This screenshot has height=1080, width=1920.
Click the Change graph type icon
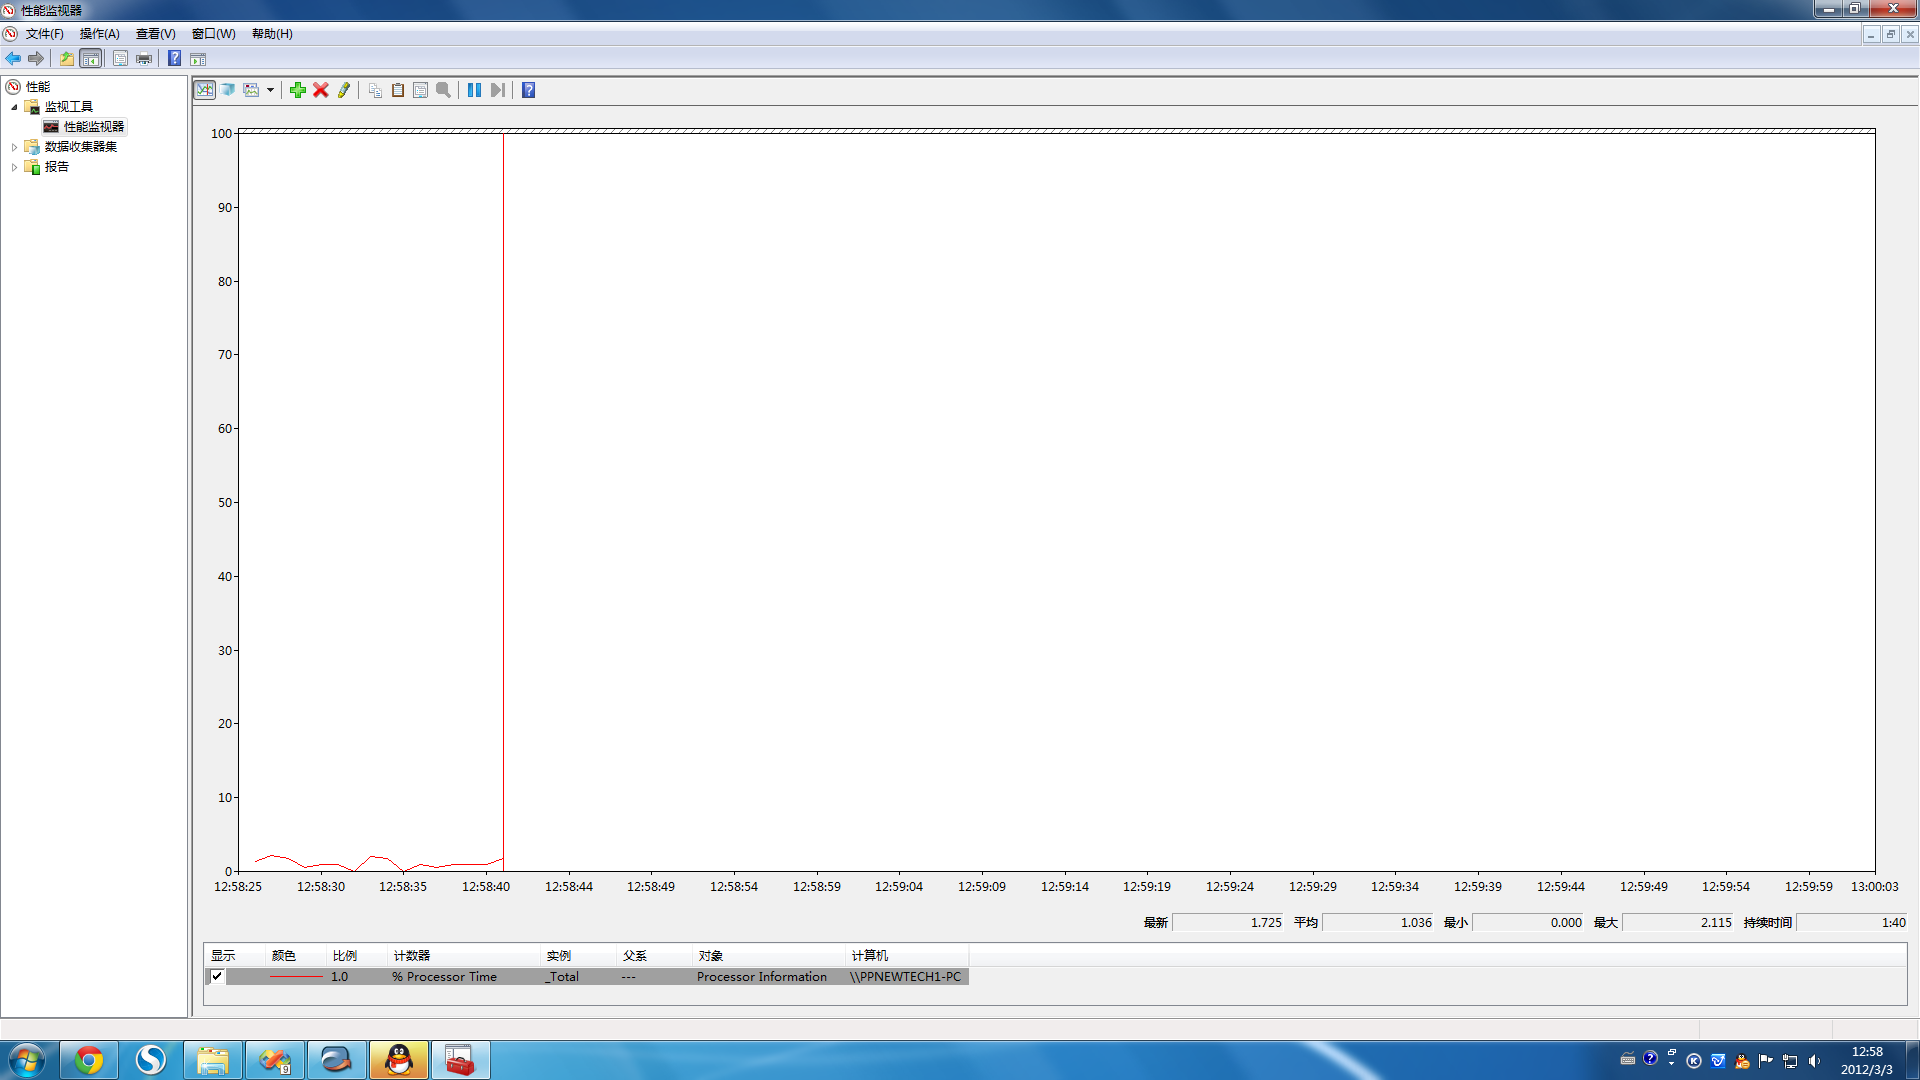pos(251,90)
